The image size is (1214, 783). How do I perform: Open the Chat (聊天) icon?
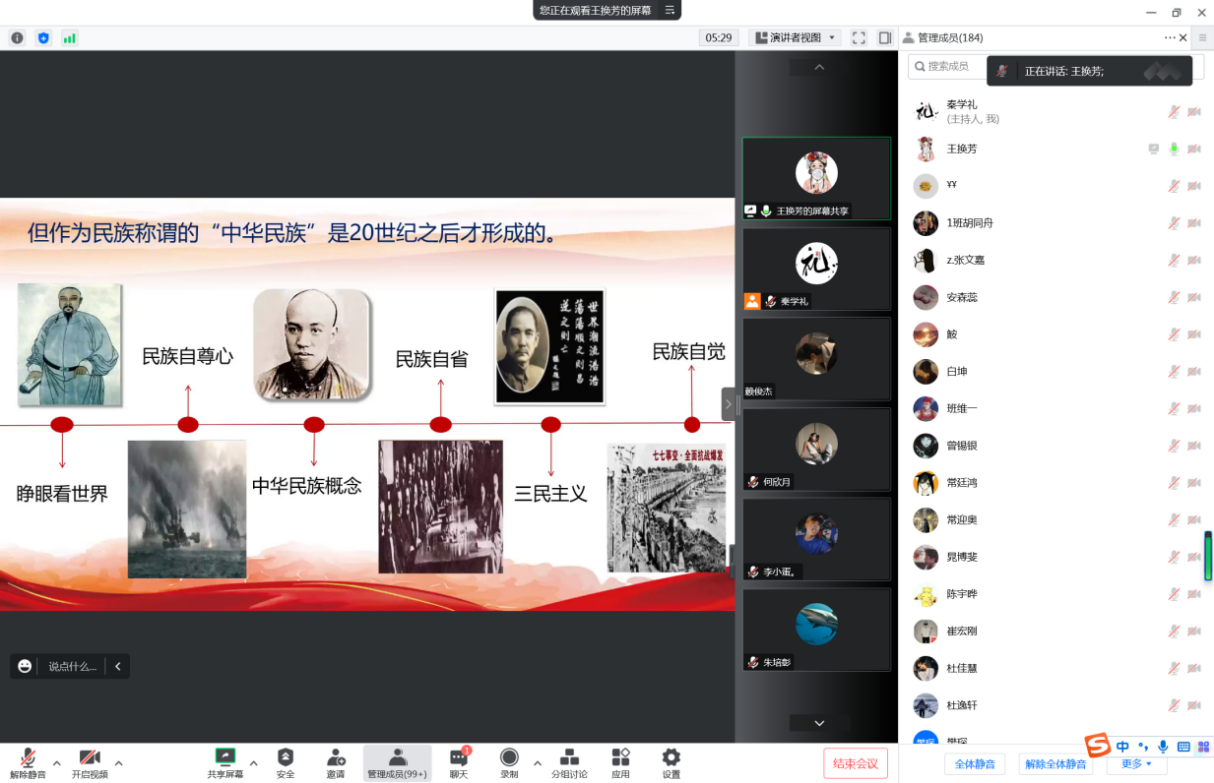point(458,759)
